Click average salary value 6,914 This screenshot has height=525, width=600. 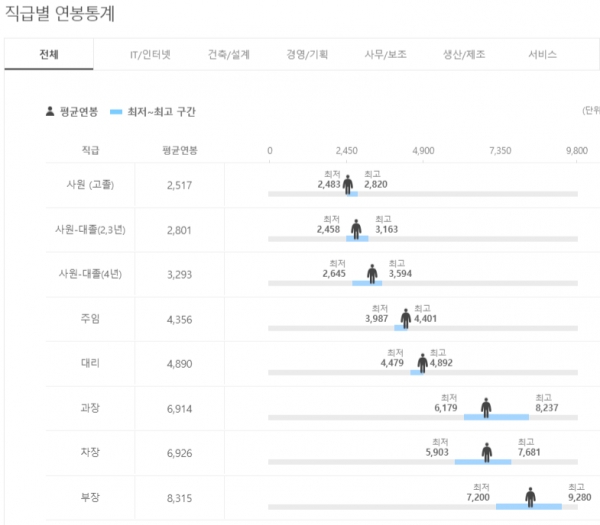[179, 409]
